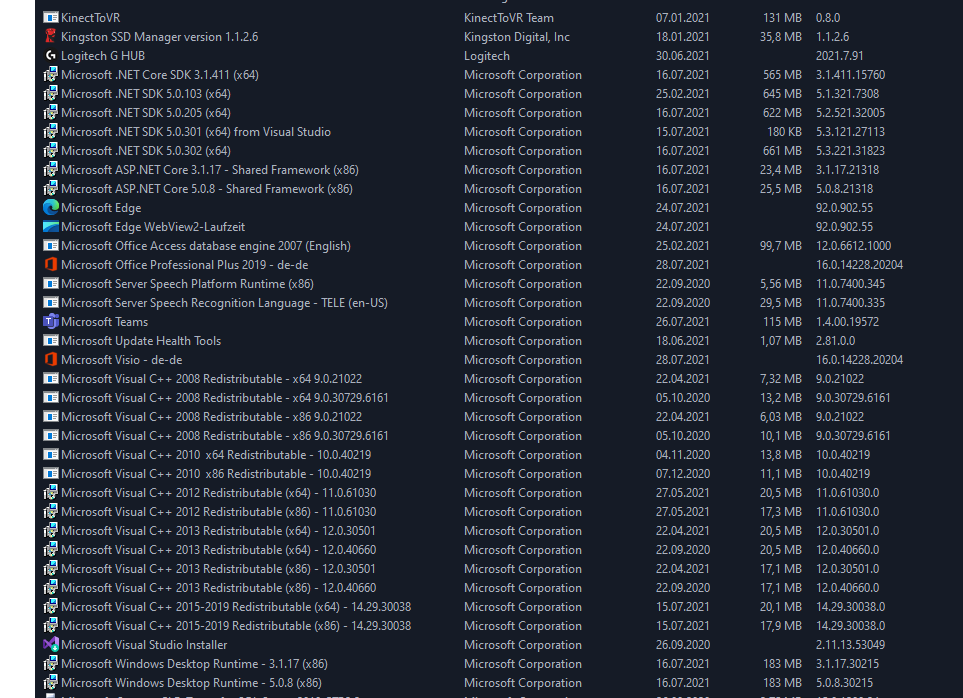Click install date 30.06.2021
The width and height of the screenshot is (963, 698).
point(682,56)
